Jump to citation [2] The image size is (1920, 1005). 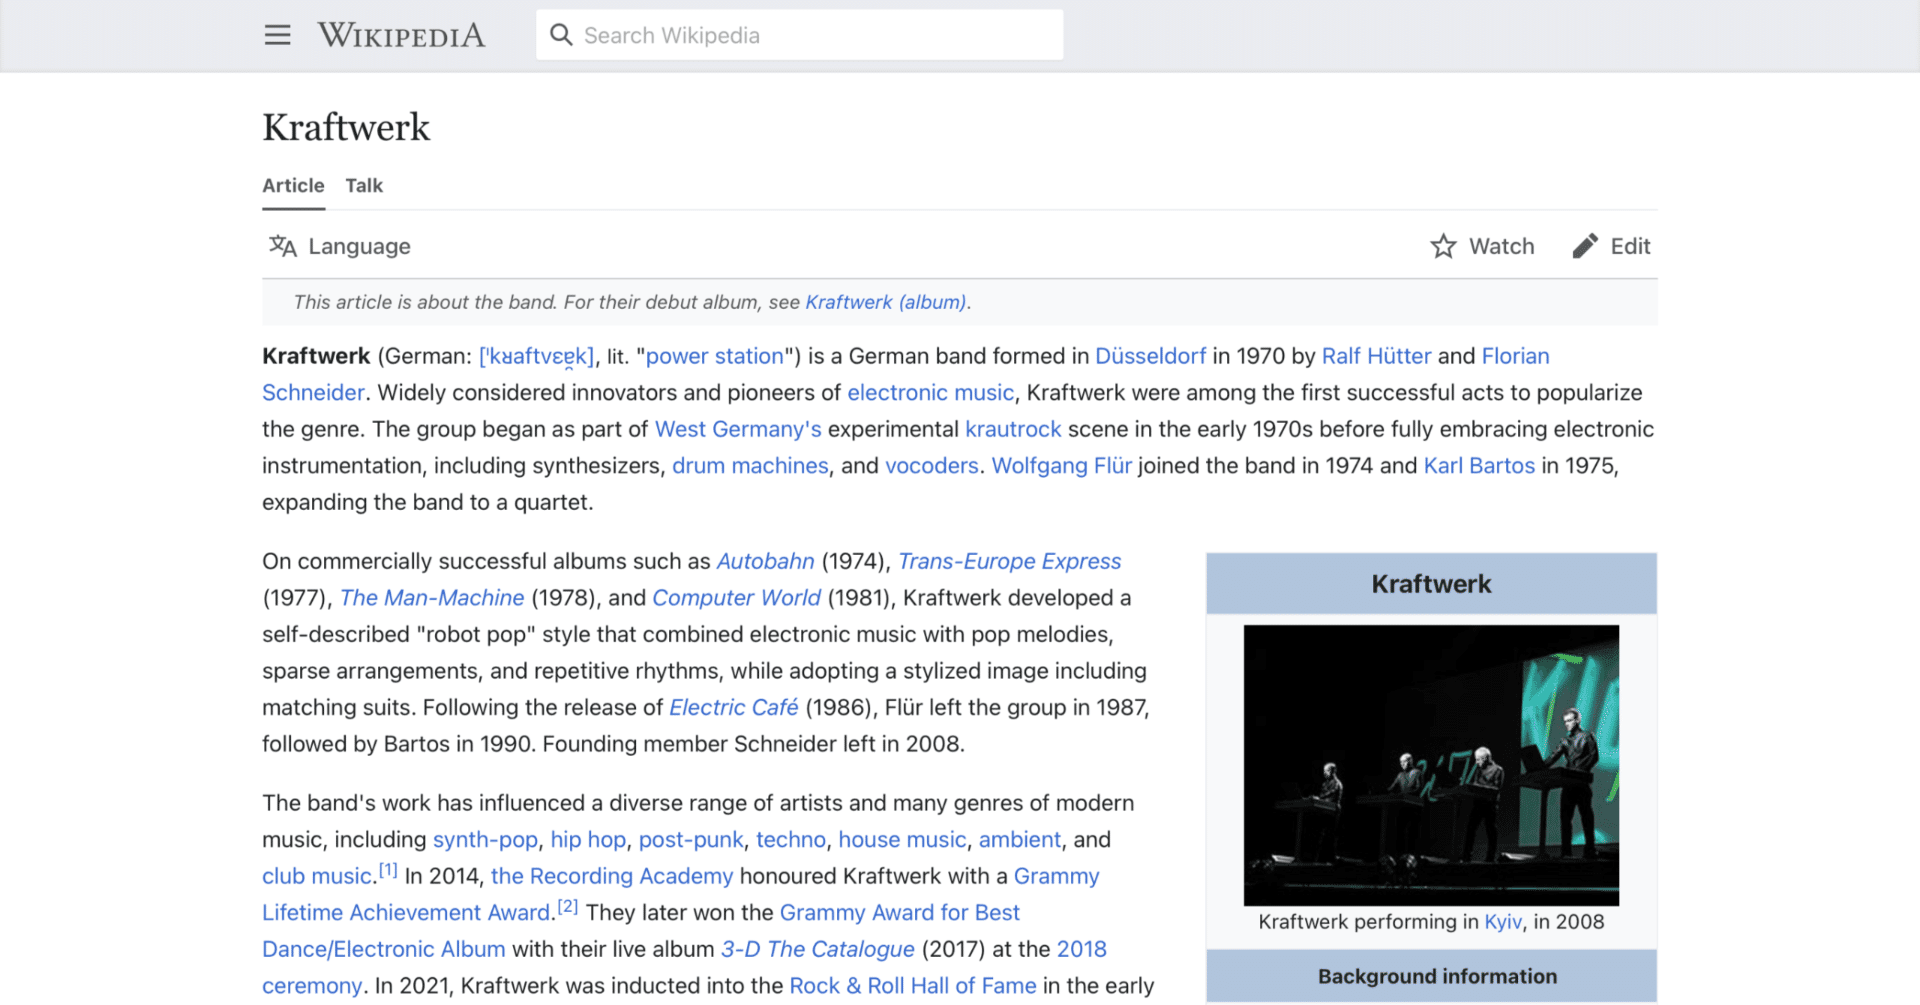(x=568, y=906)
